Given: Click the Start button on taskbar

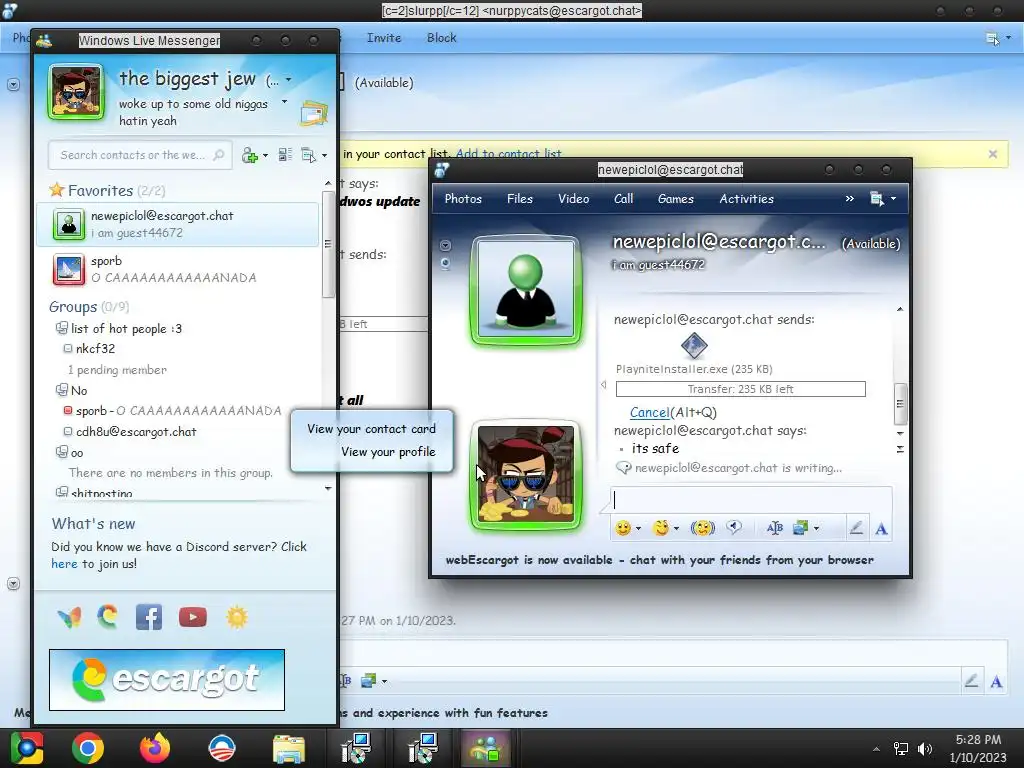Looking at the screenshot, I should tap(25, 748).
